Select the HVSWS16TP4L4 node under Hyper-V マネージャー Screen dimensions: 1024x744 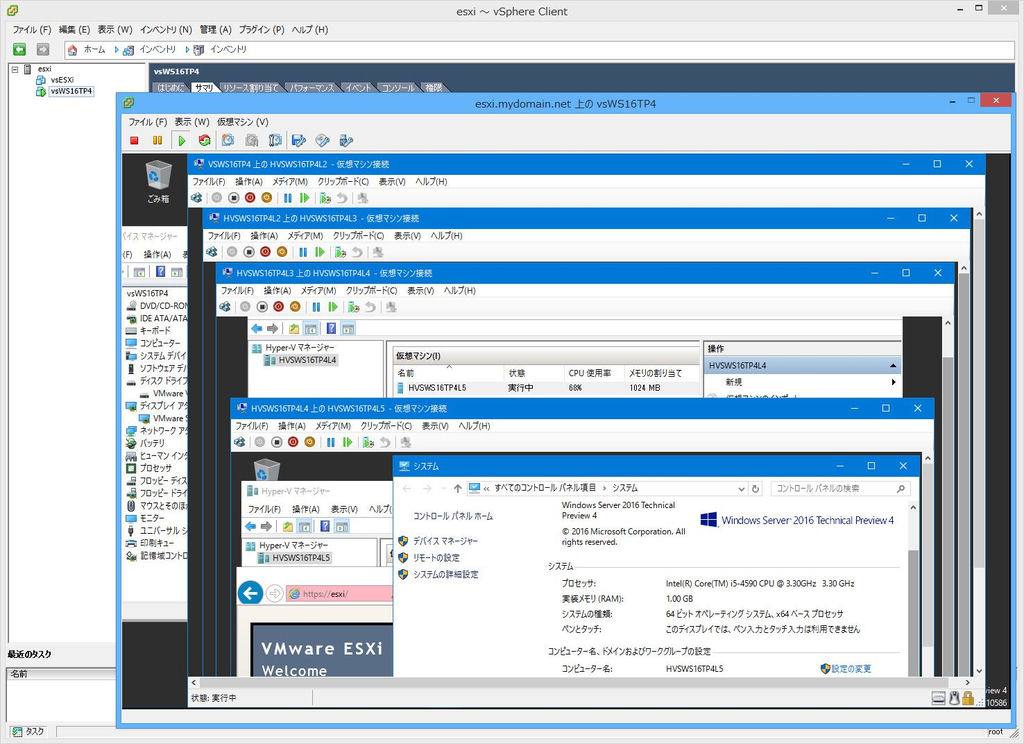click(x=307, y=360)
